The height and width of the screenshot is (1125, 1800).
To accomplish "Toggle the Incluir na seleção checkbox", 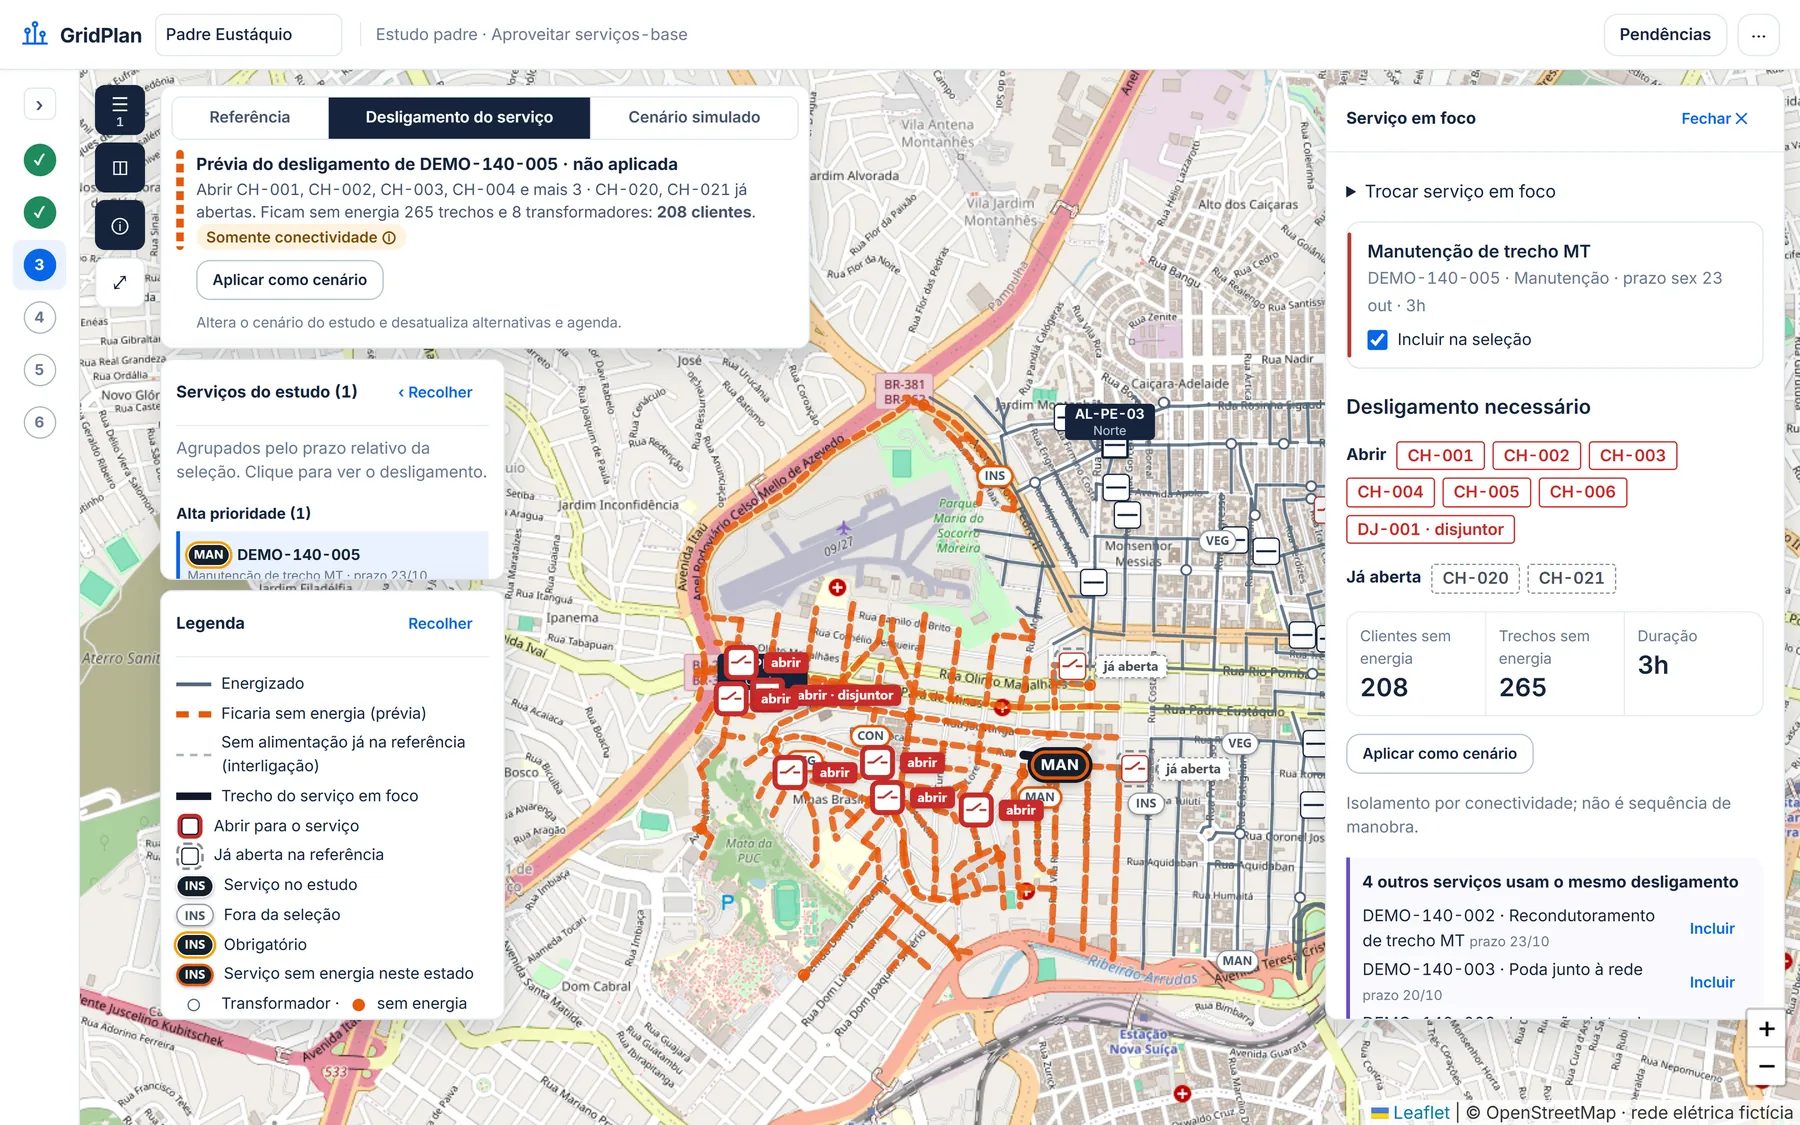I will click(1377, 340).
